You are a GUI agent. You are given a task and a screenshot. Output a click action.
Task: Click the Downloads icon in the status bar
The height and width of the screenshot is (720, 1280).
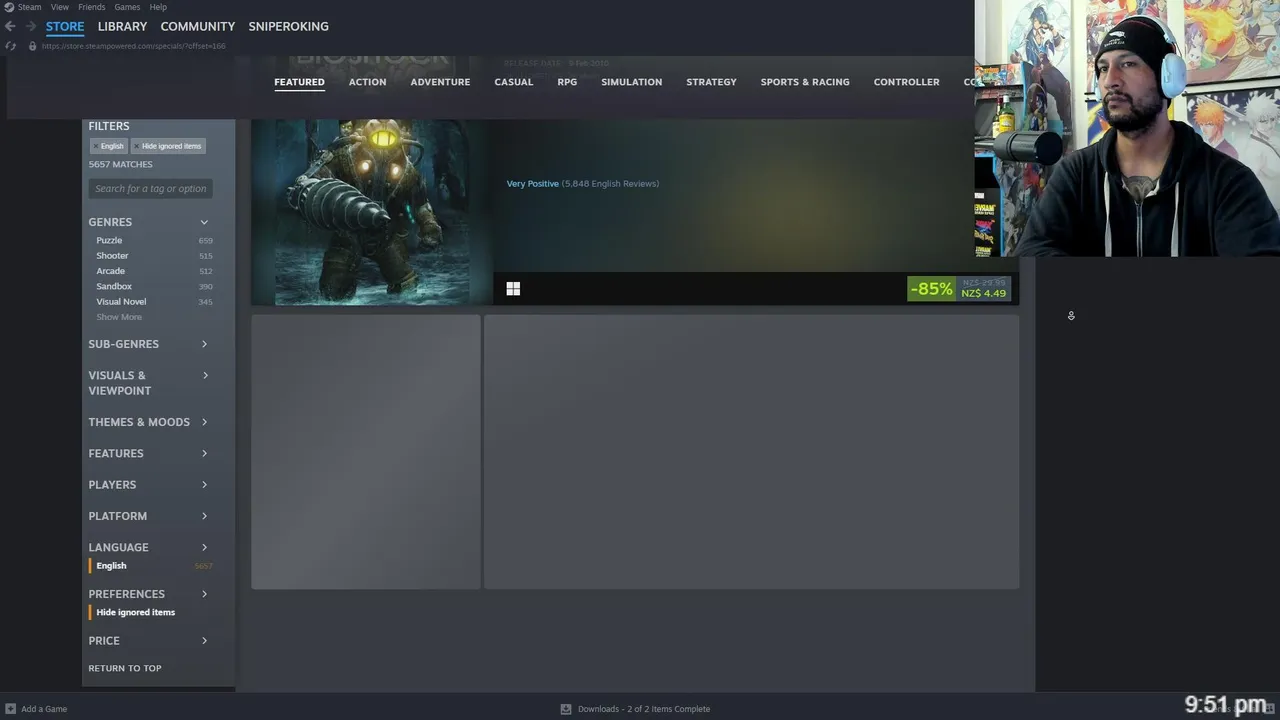pyautogui.click(x=566, y=709)
